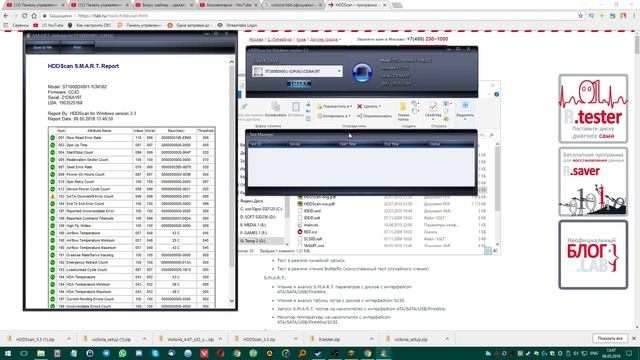Select C: win10pro SSD120 drive in Explorer tree

pyautogui.click(x=261, y=209)
